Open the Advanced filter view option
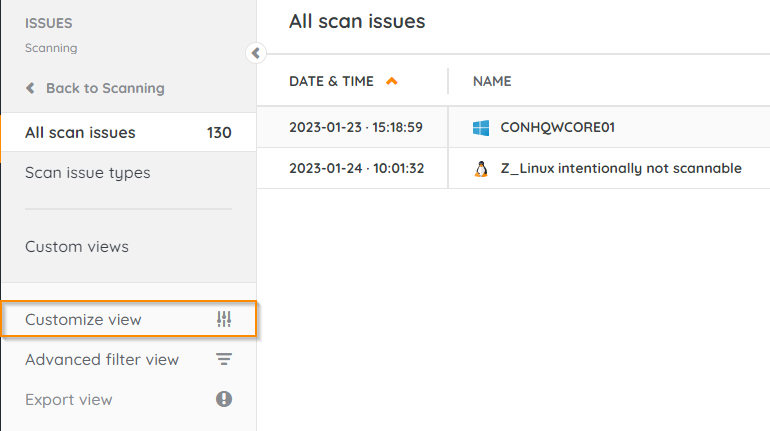The height and width of the screenshot is (431, 770). [x=101, y=360]
